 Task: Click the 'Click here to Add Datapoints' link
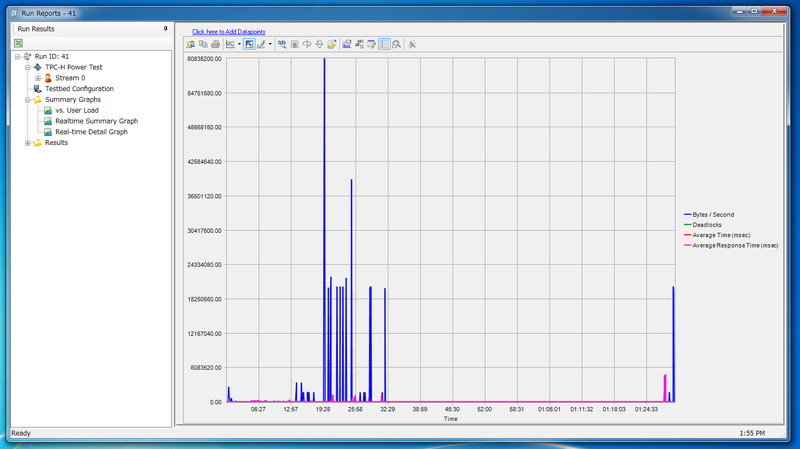tap(229, 32)
